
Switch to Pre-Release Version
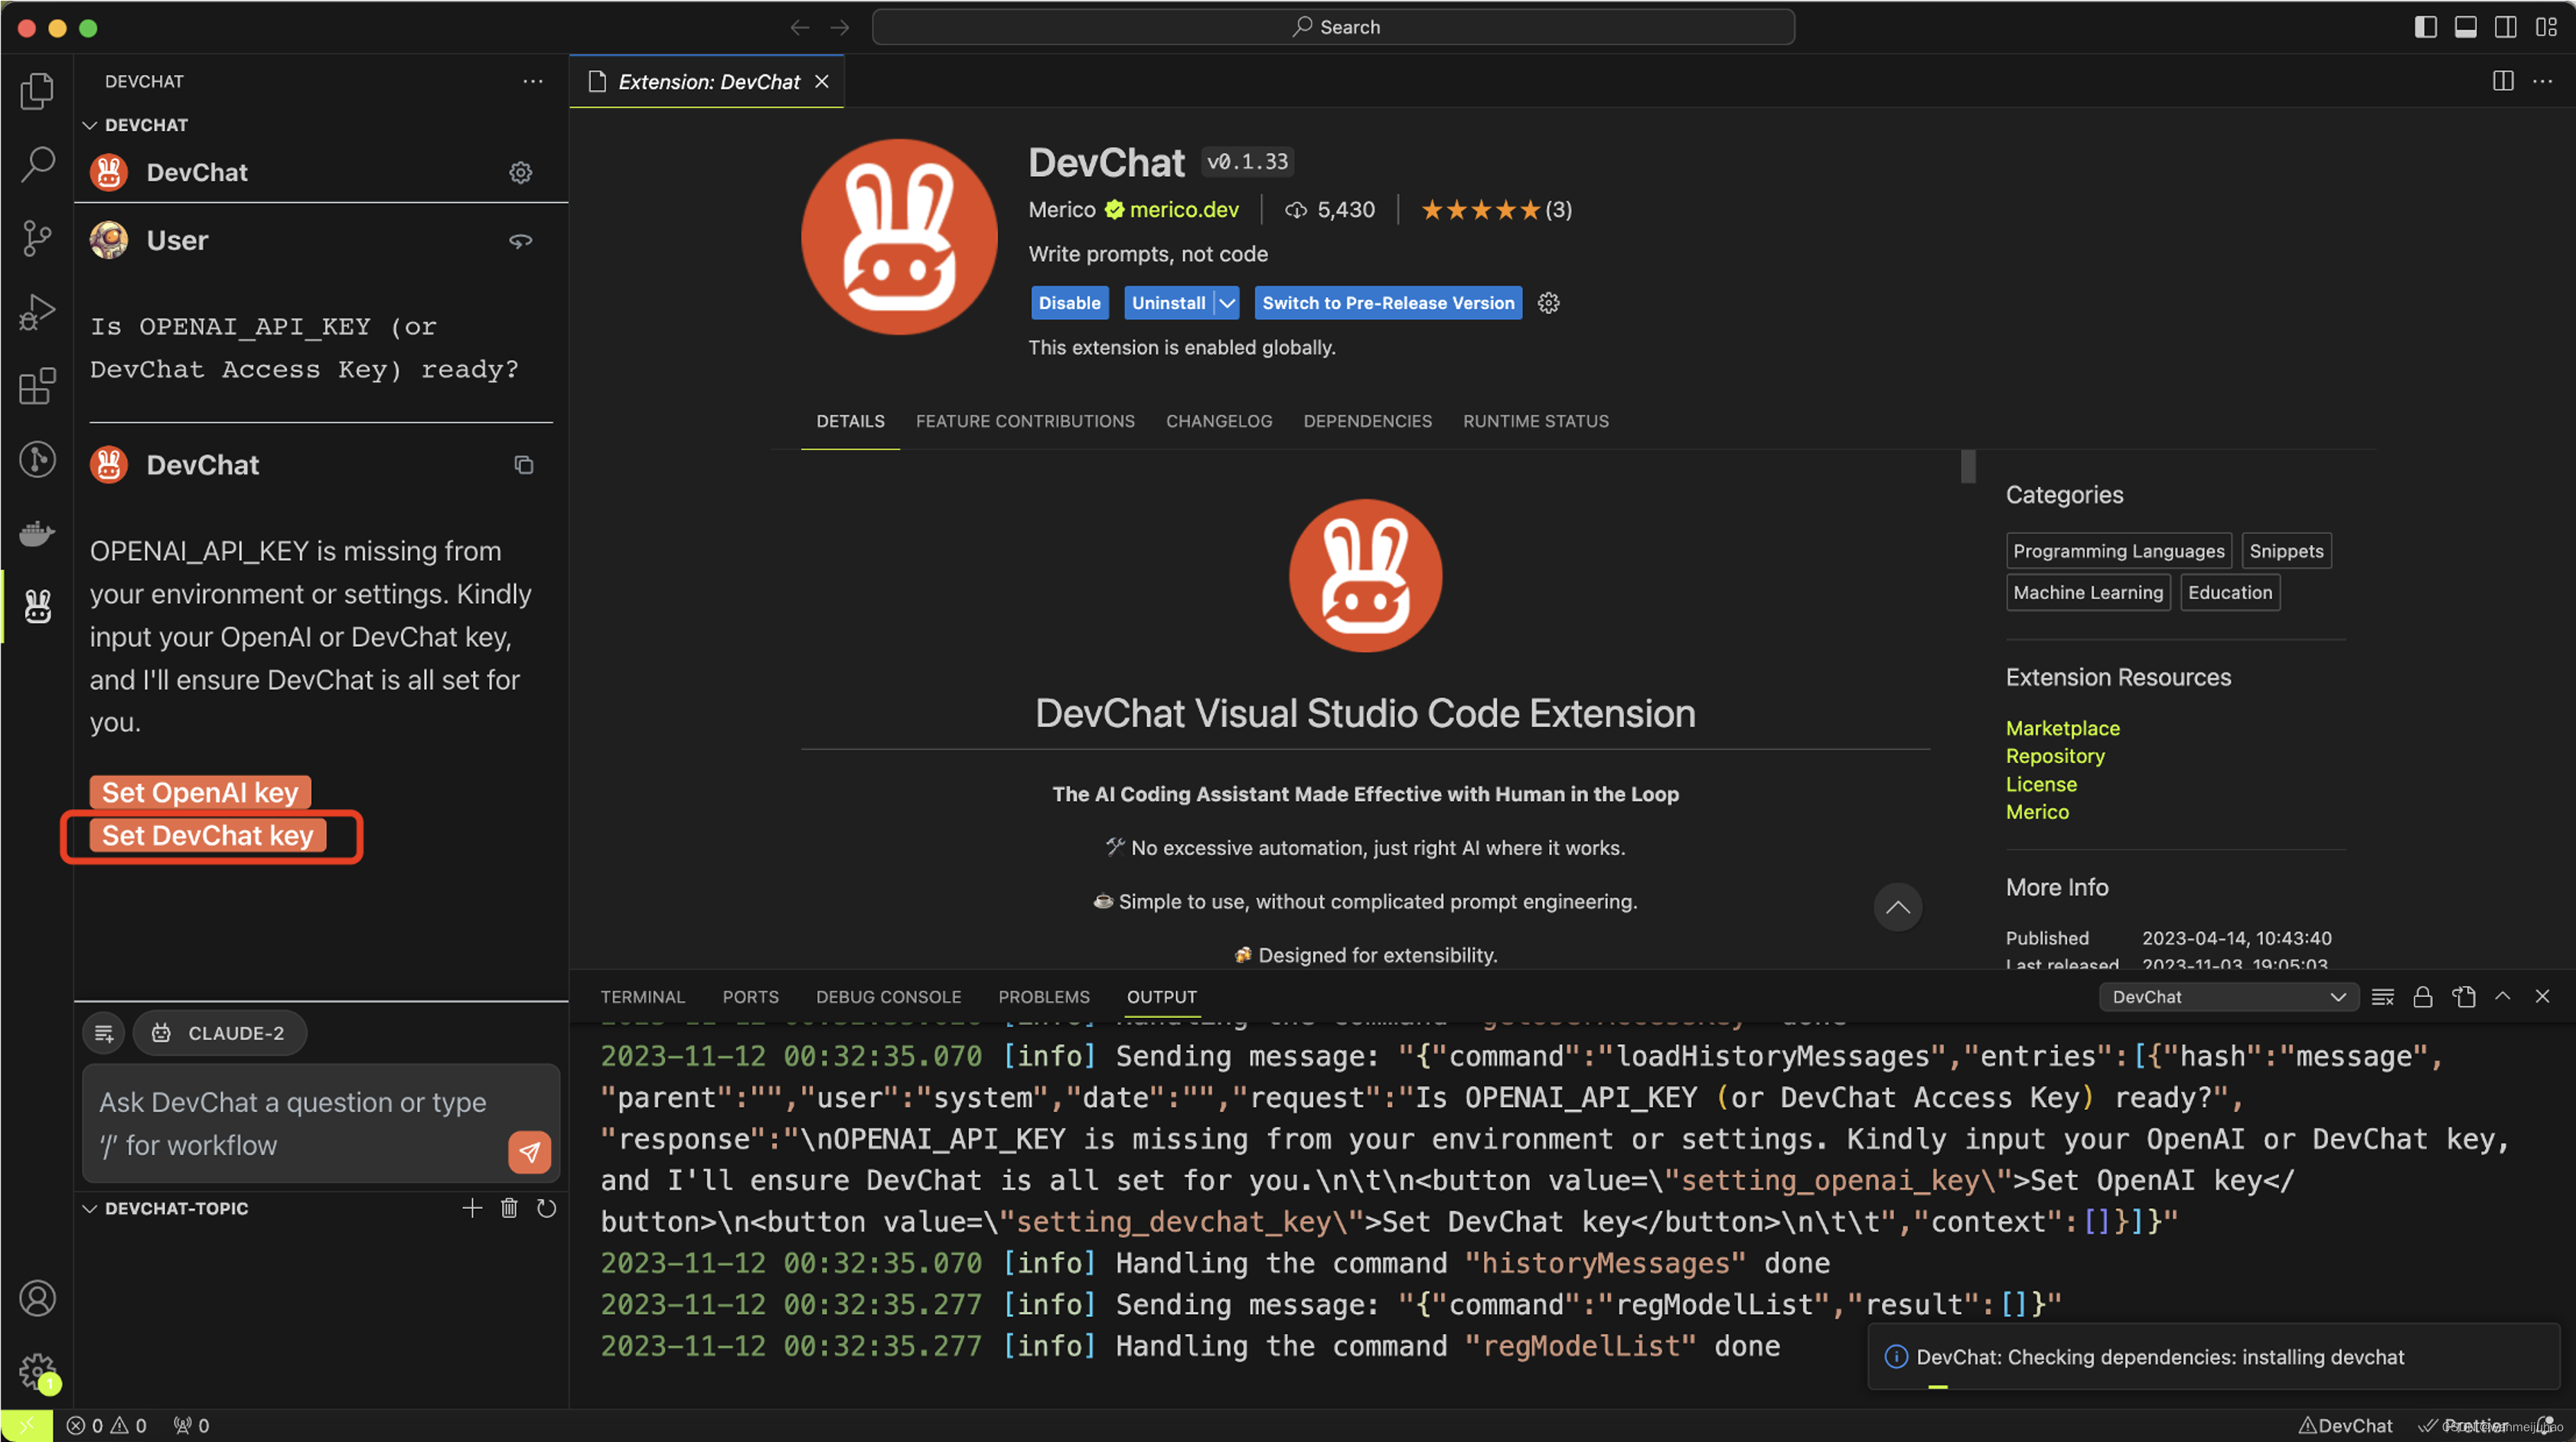coord(1388,303)
